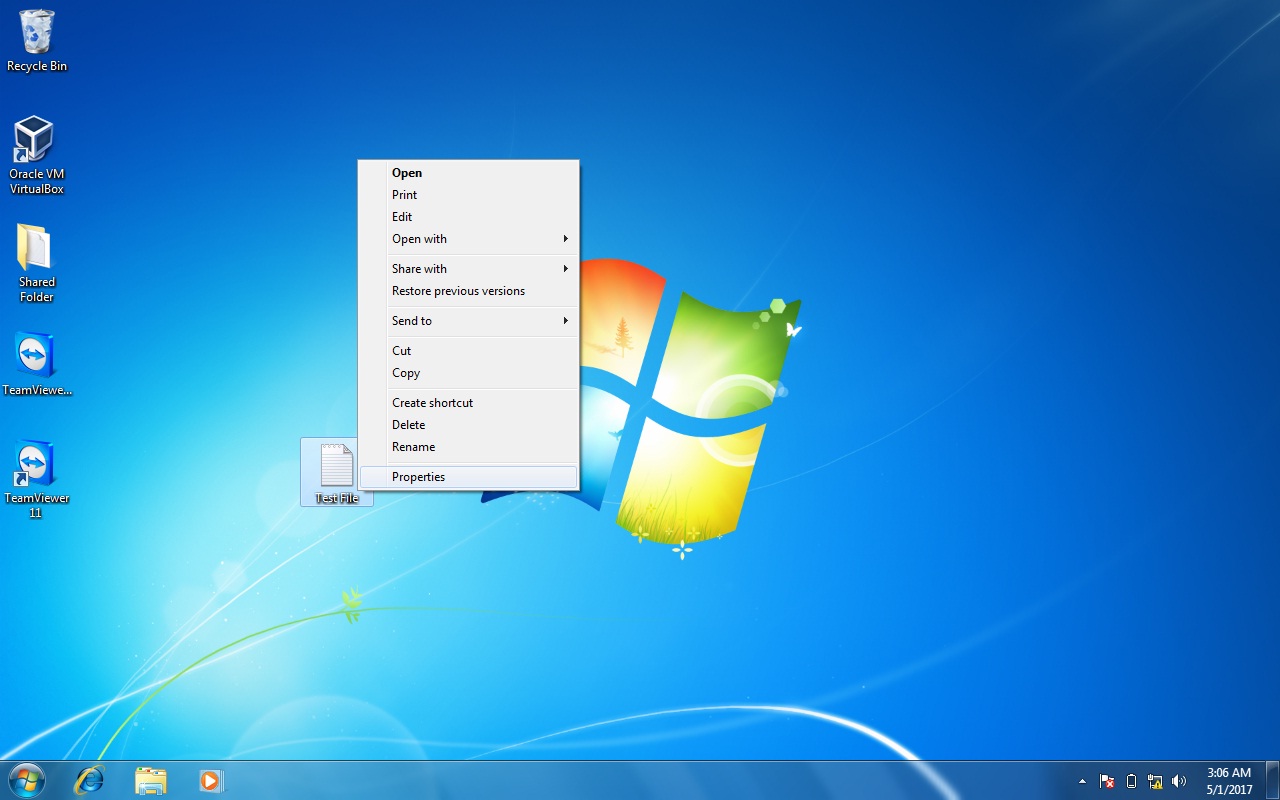Choose Copy in the context menu
Image resolution: width=1280 pixels, height=800 pixels.
(x=469, y=373)
